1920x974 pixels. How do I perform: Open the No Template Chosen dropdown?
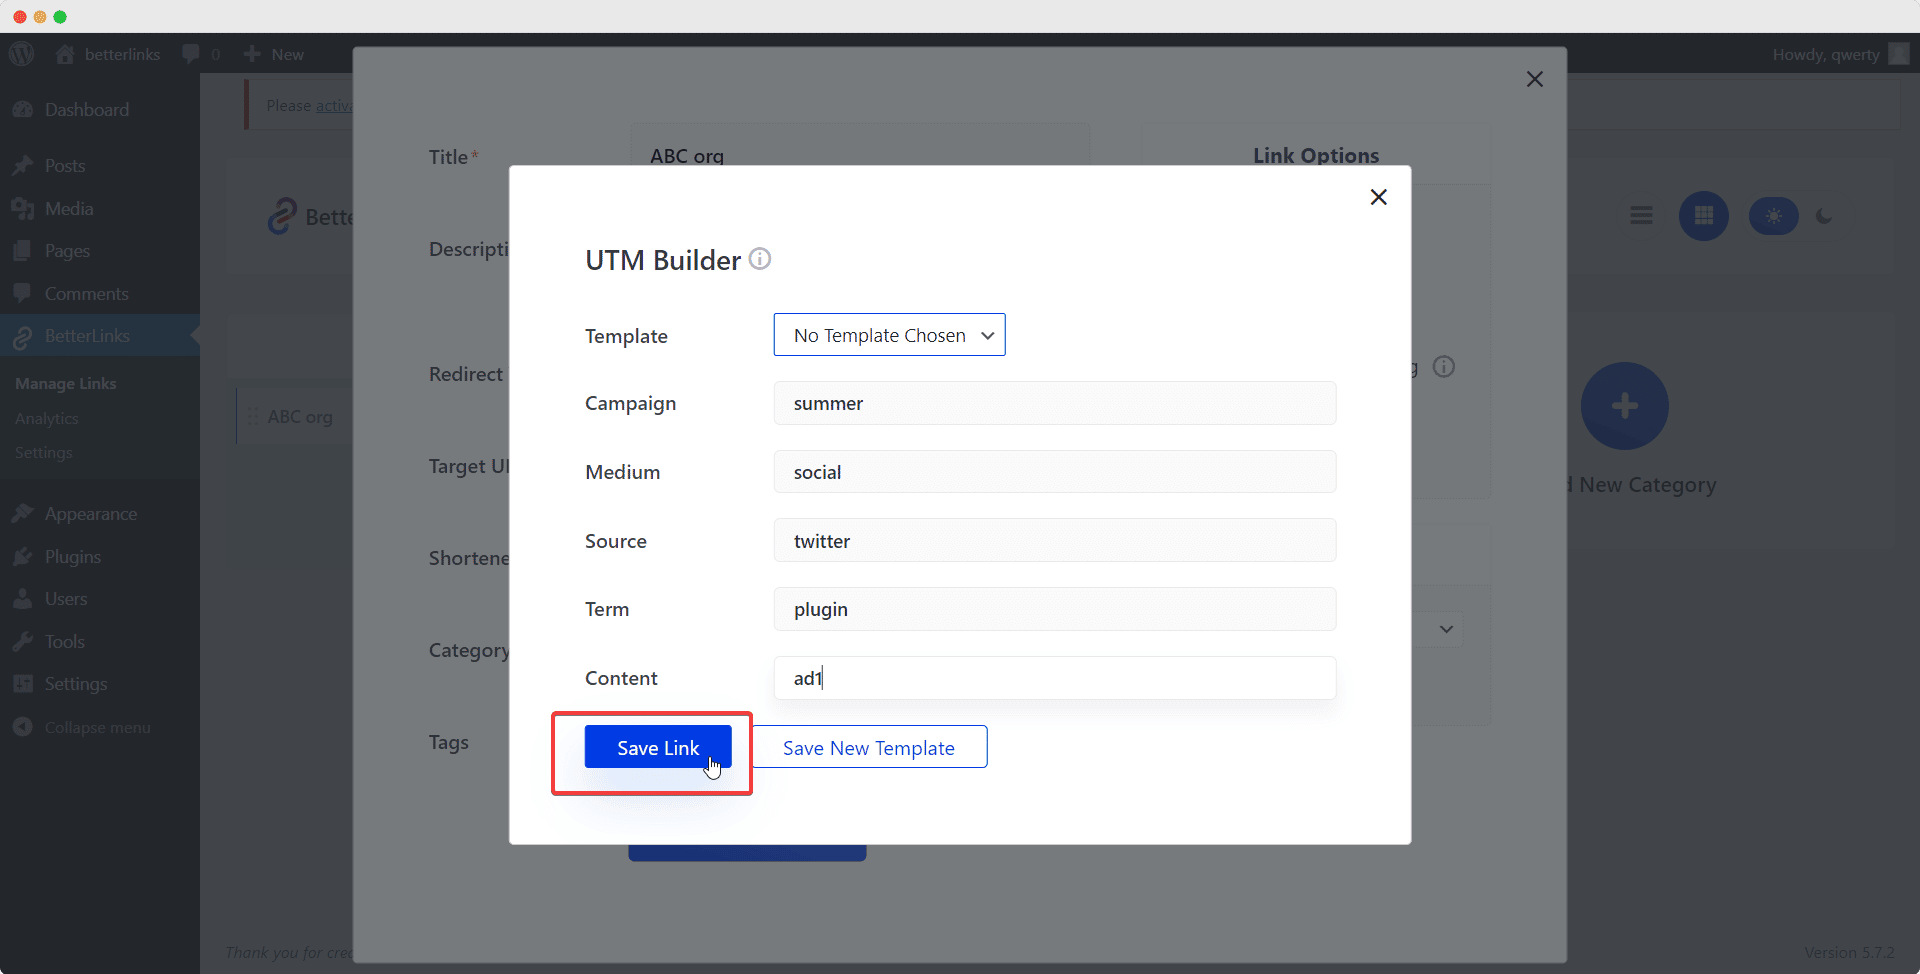889,334
